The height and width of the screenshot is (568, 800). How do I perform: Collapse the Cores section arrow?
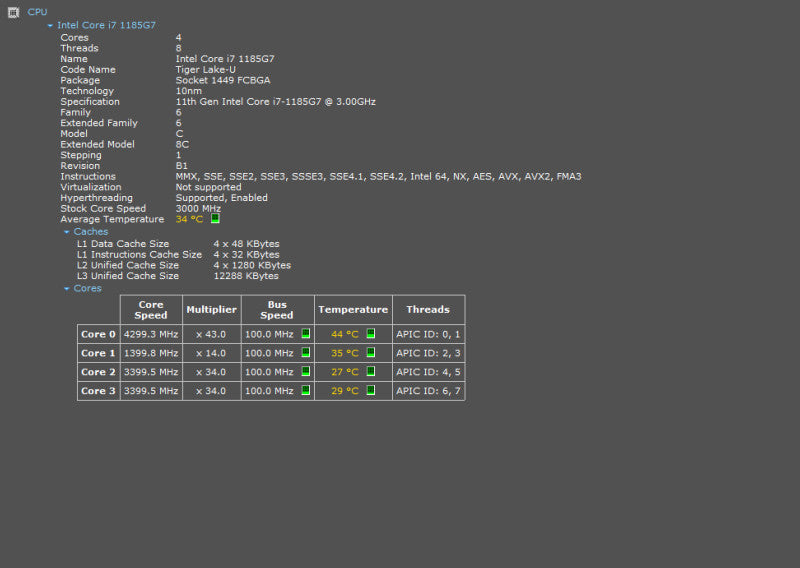[x=66, y=288]
